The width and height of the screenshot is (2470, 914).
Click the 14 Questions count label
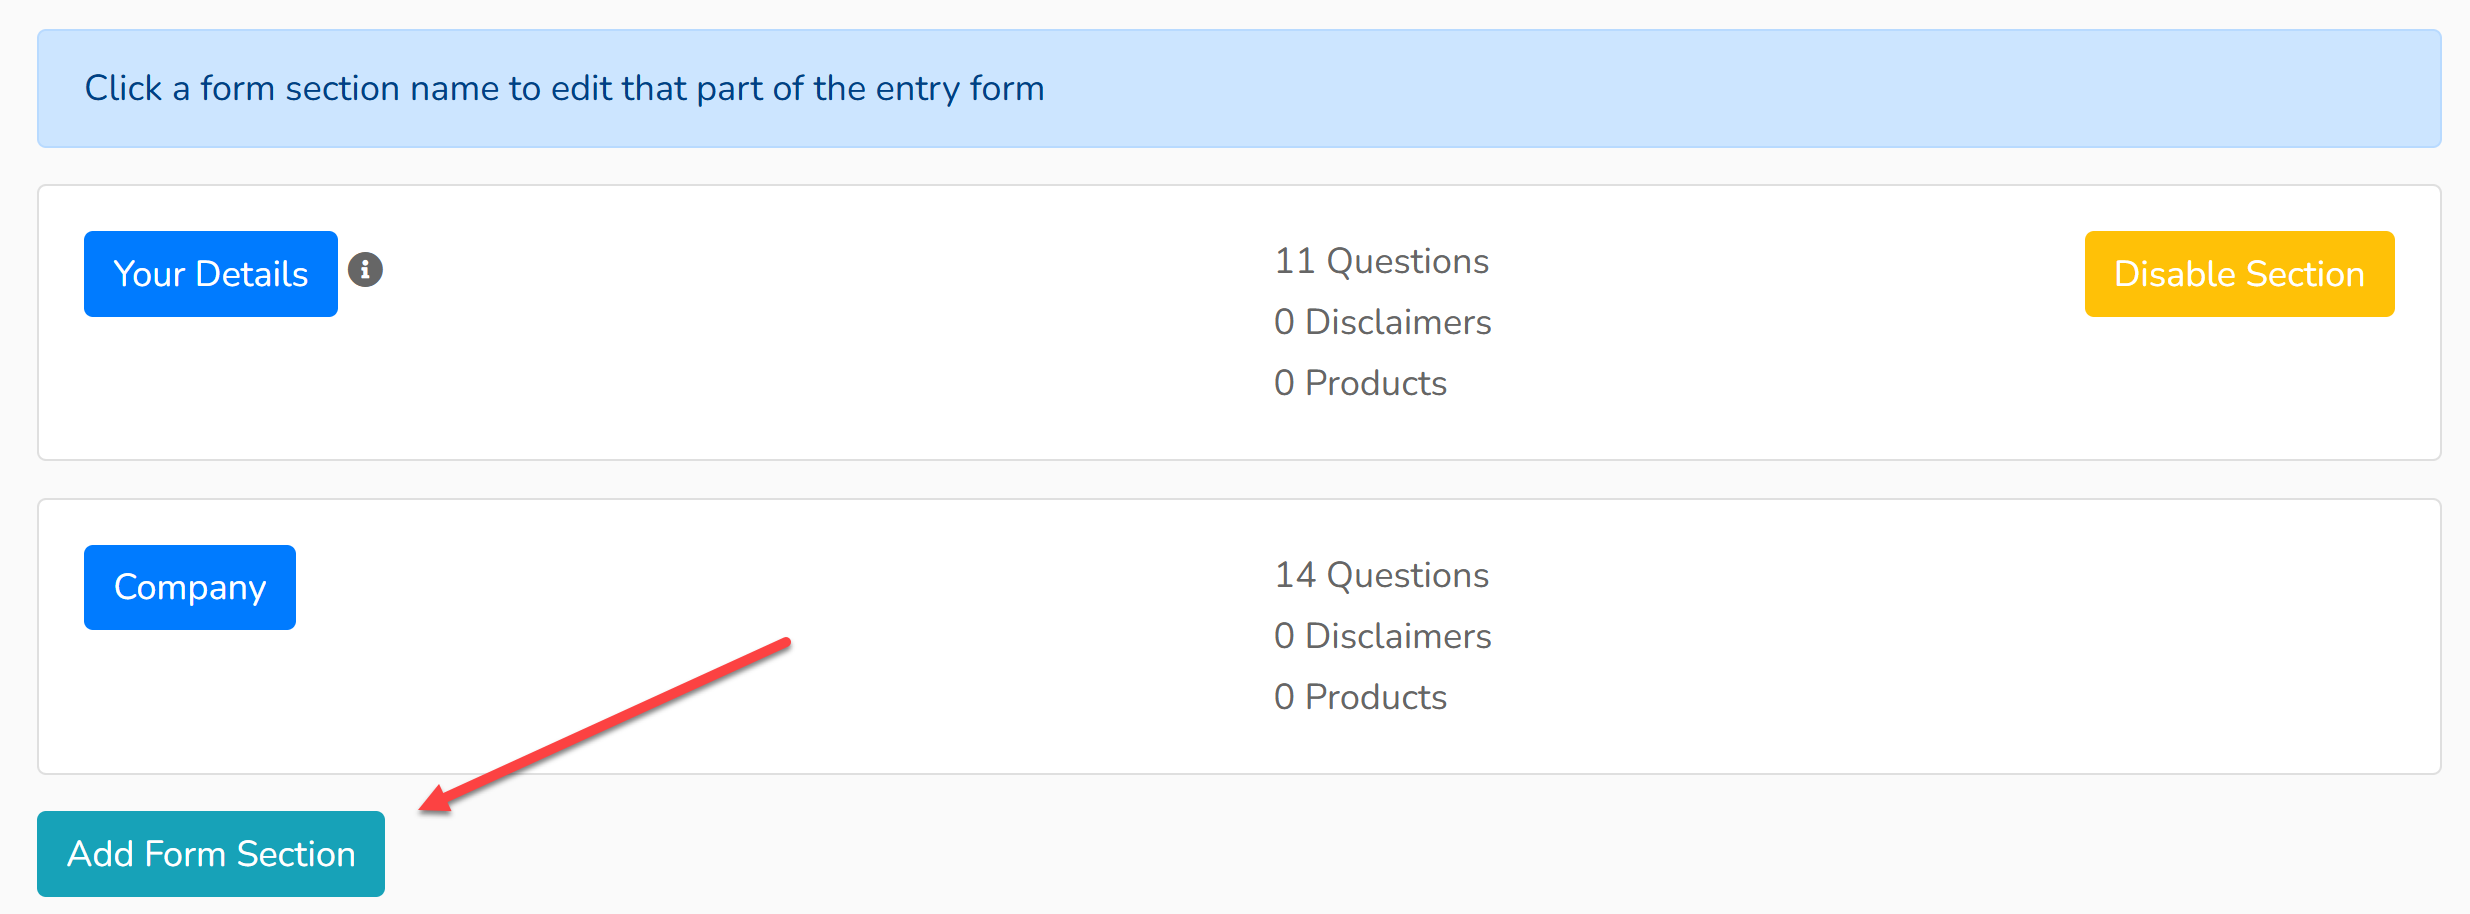[1381, 575]
